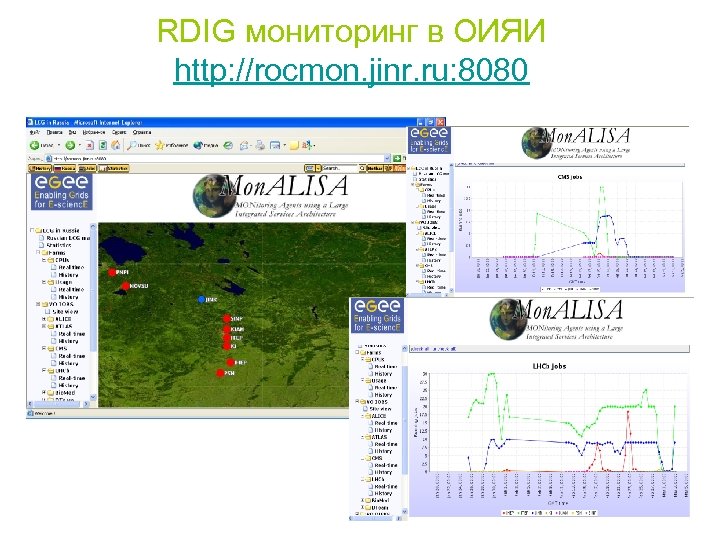
Task: Expand the BioMed folder in the main tree
Action: [x=44, y=393]
